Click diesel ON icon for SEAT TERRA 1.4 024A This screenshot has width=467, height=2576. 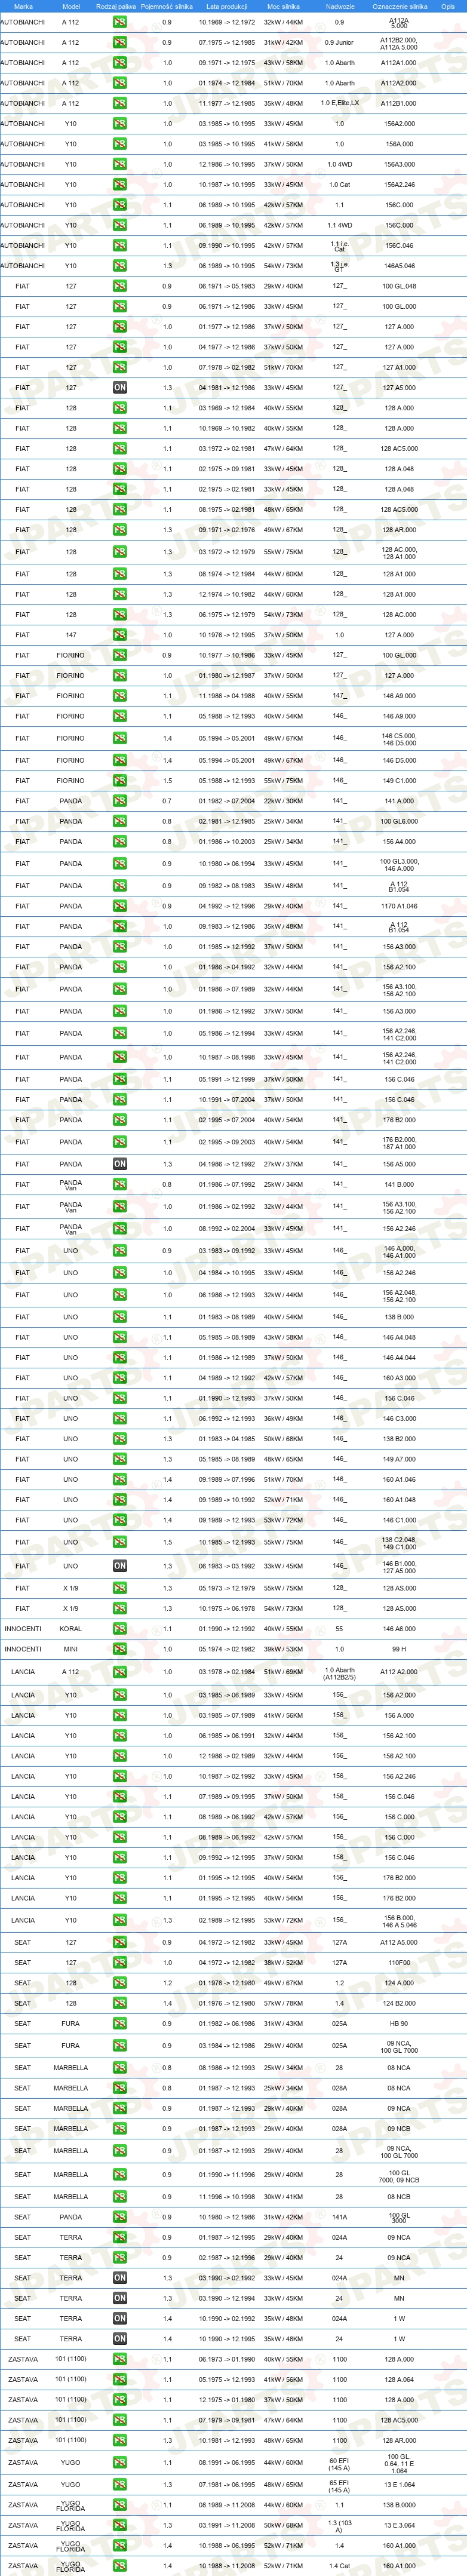[120, 2318]
